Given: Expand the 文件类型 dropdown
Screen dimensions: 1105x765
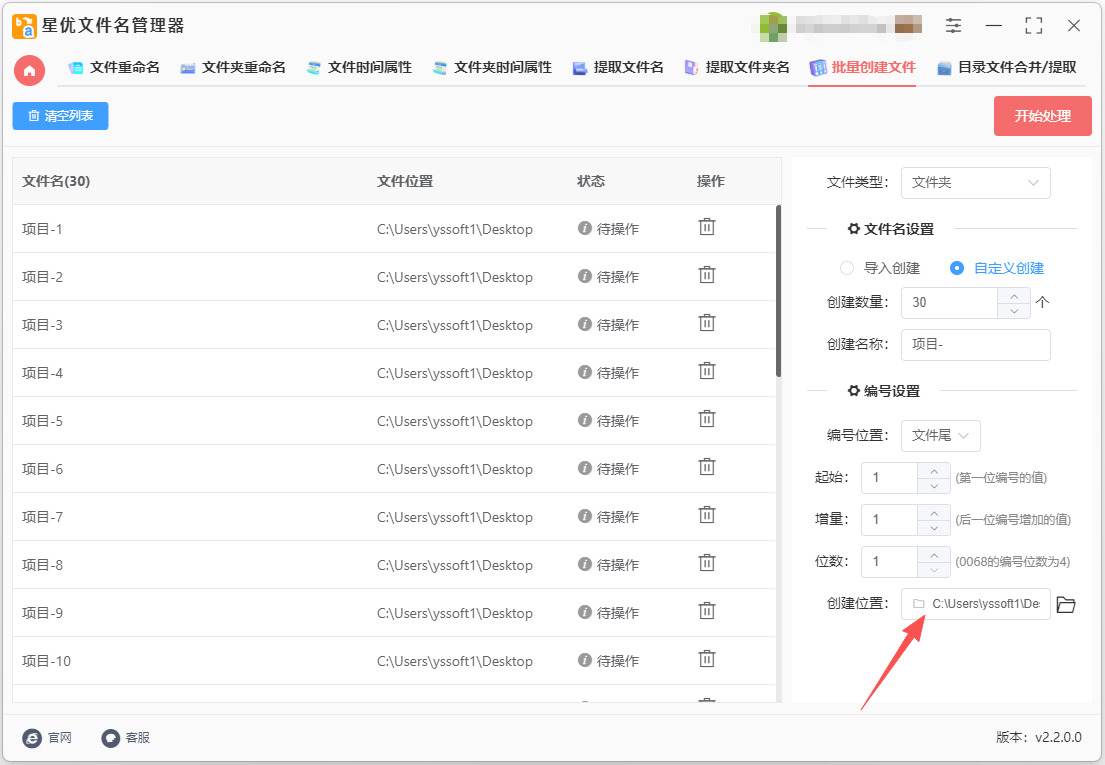Looking at the screenshot, I should click(x=975, y=183).
